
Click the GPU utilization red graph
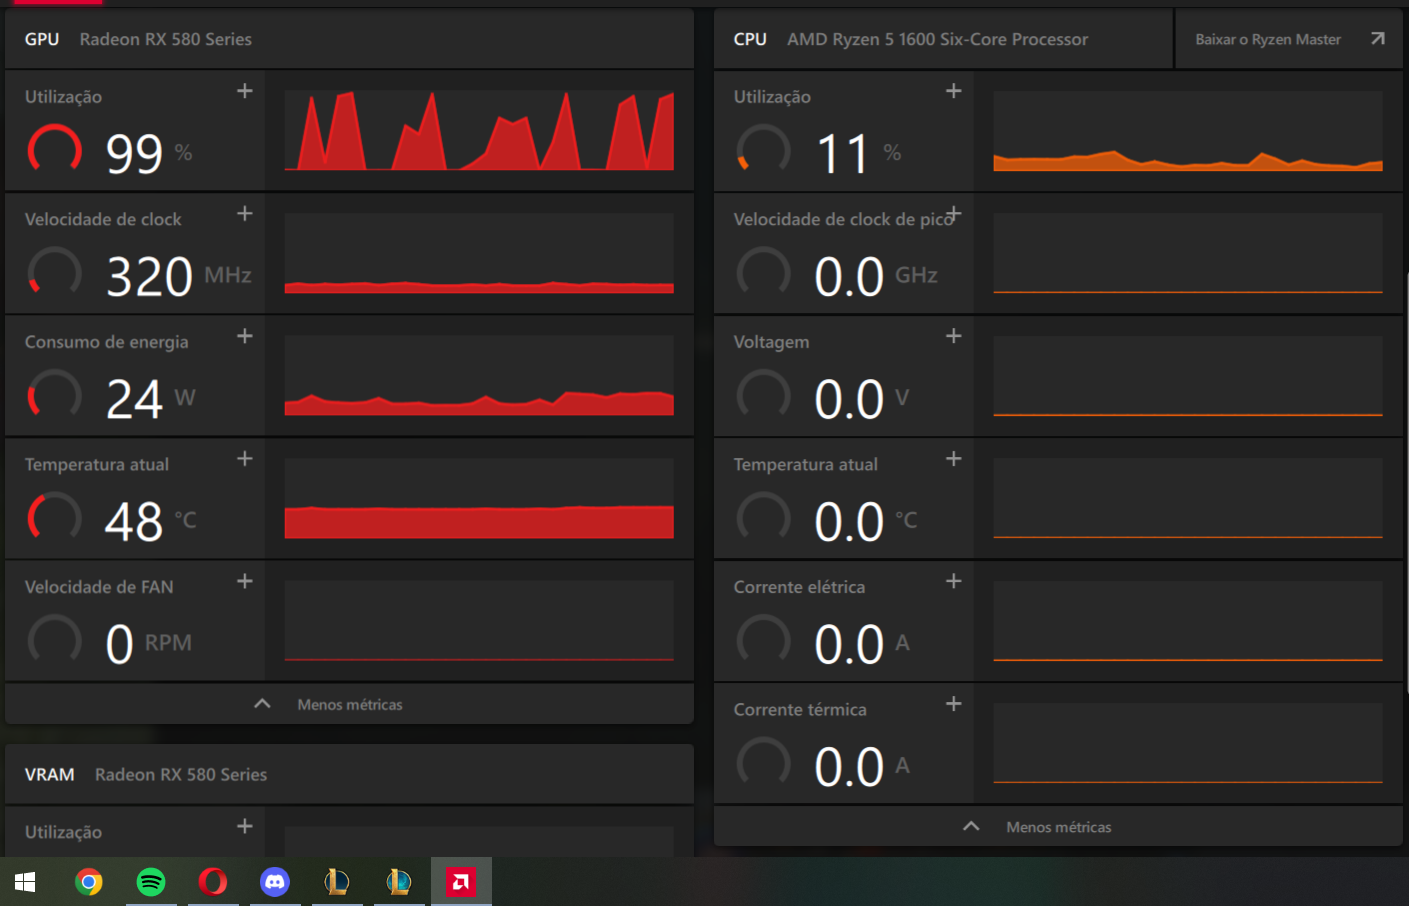click(479, 130)
